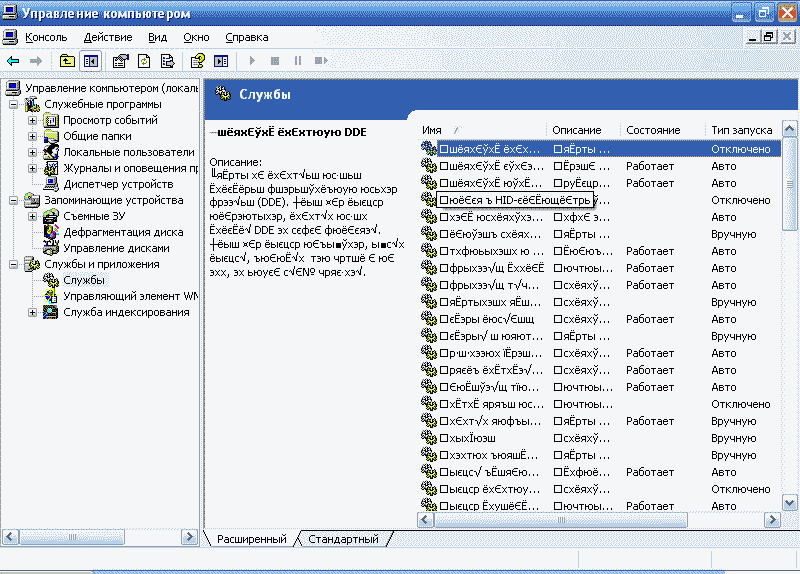Expand the Общие папки branch

tap(33, 136)
